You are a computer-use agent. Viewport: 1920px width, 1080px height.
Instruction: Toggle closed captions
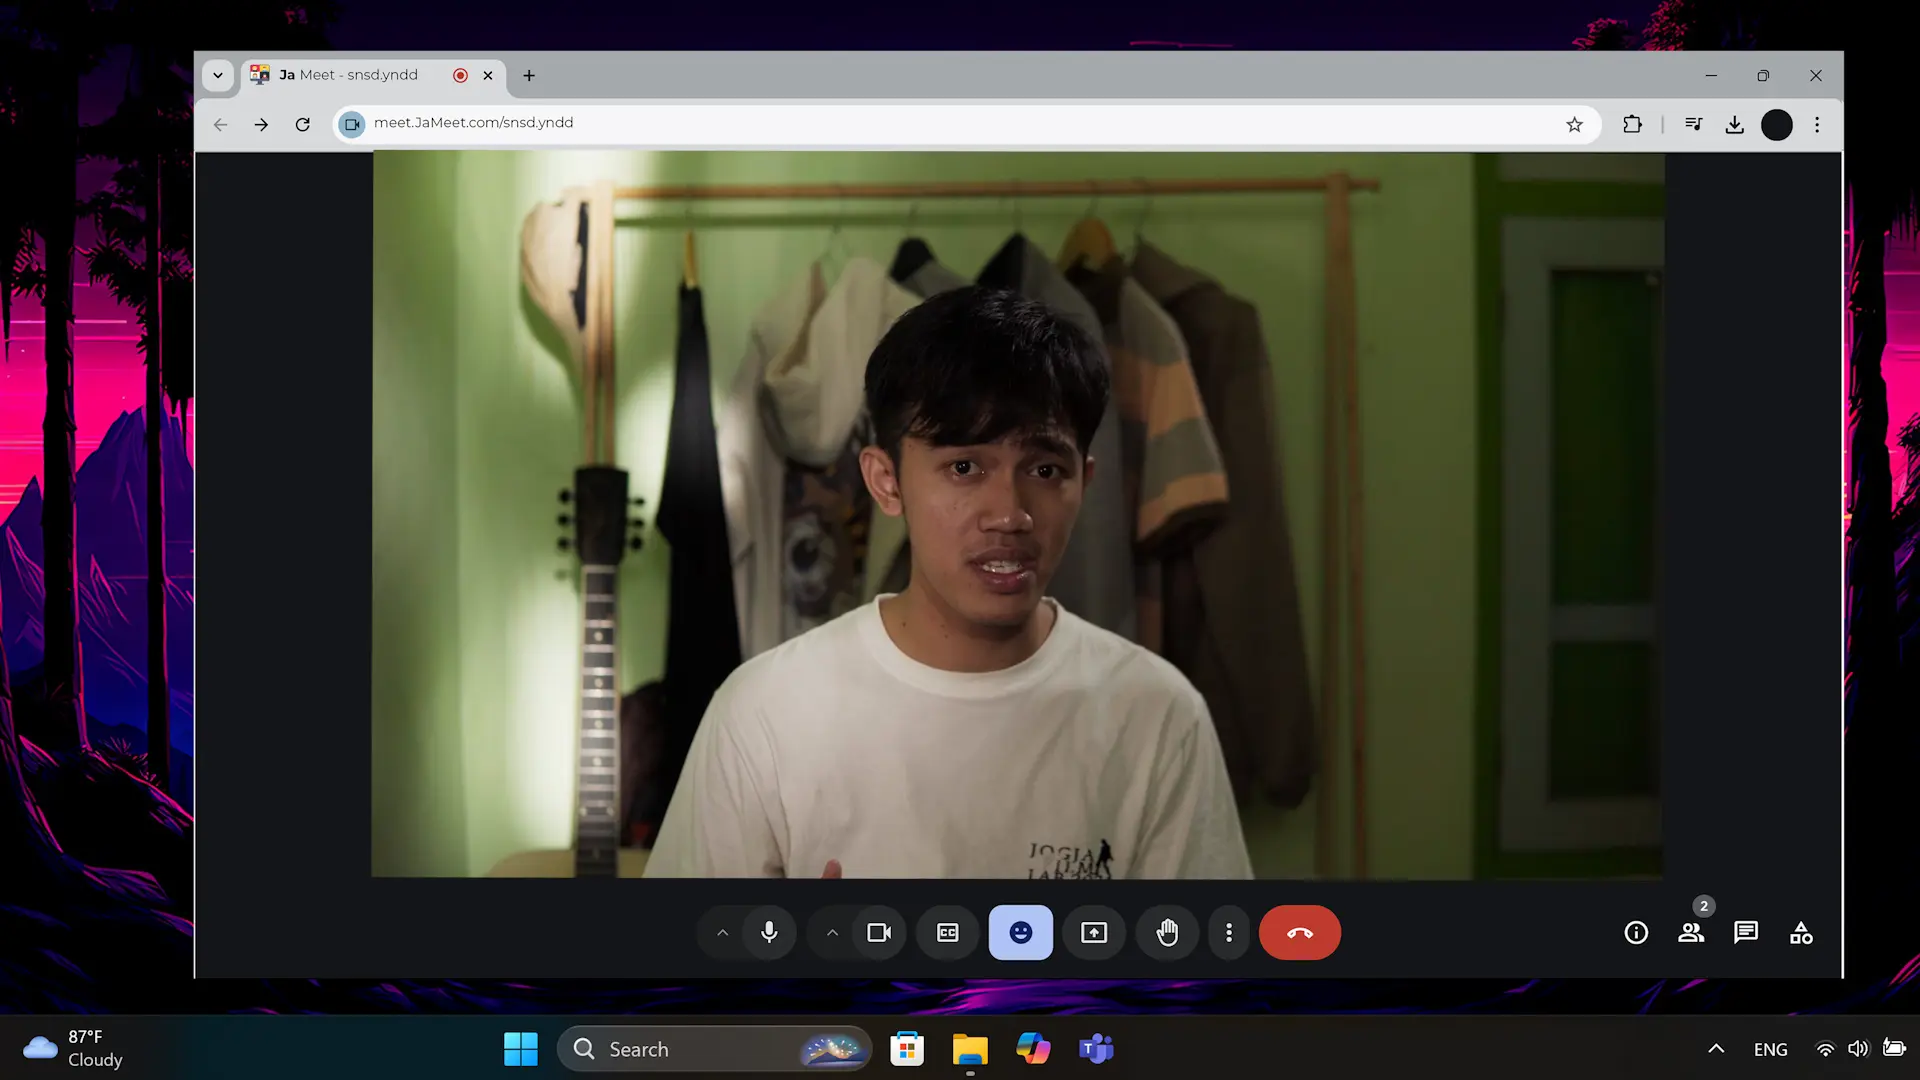tap(947, 932)
